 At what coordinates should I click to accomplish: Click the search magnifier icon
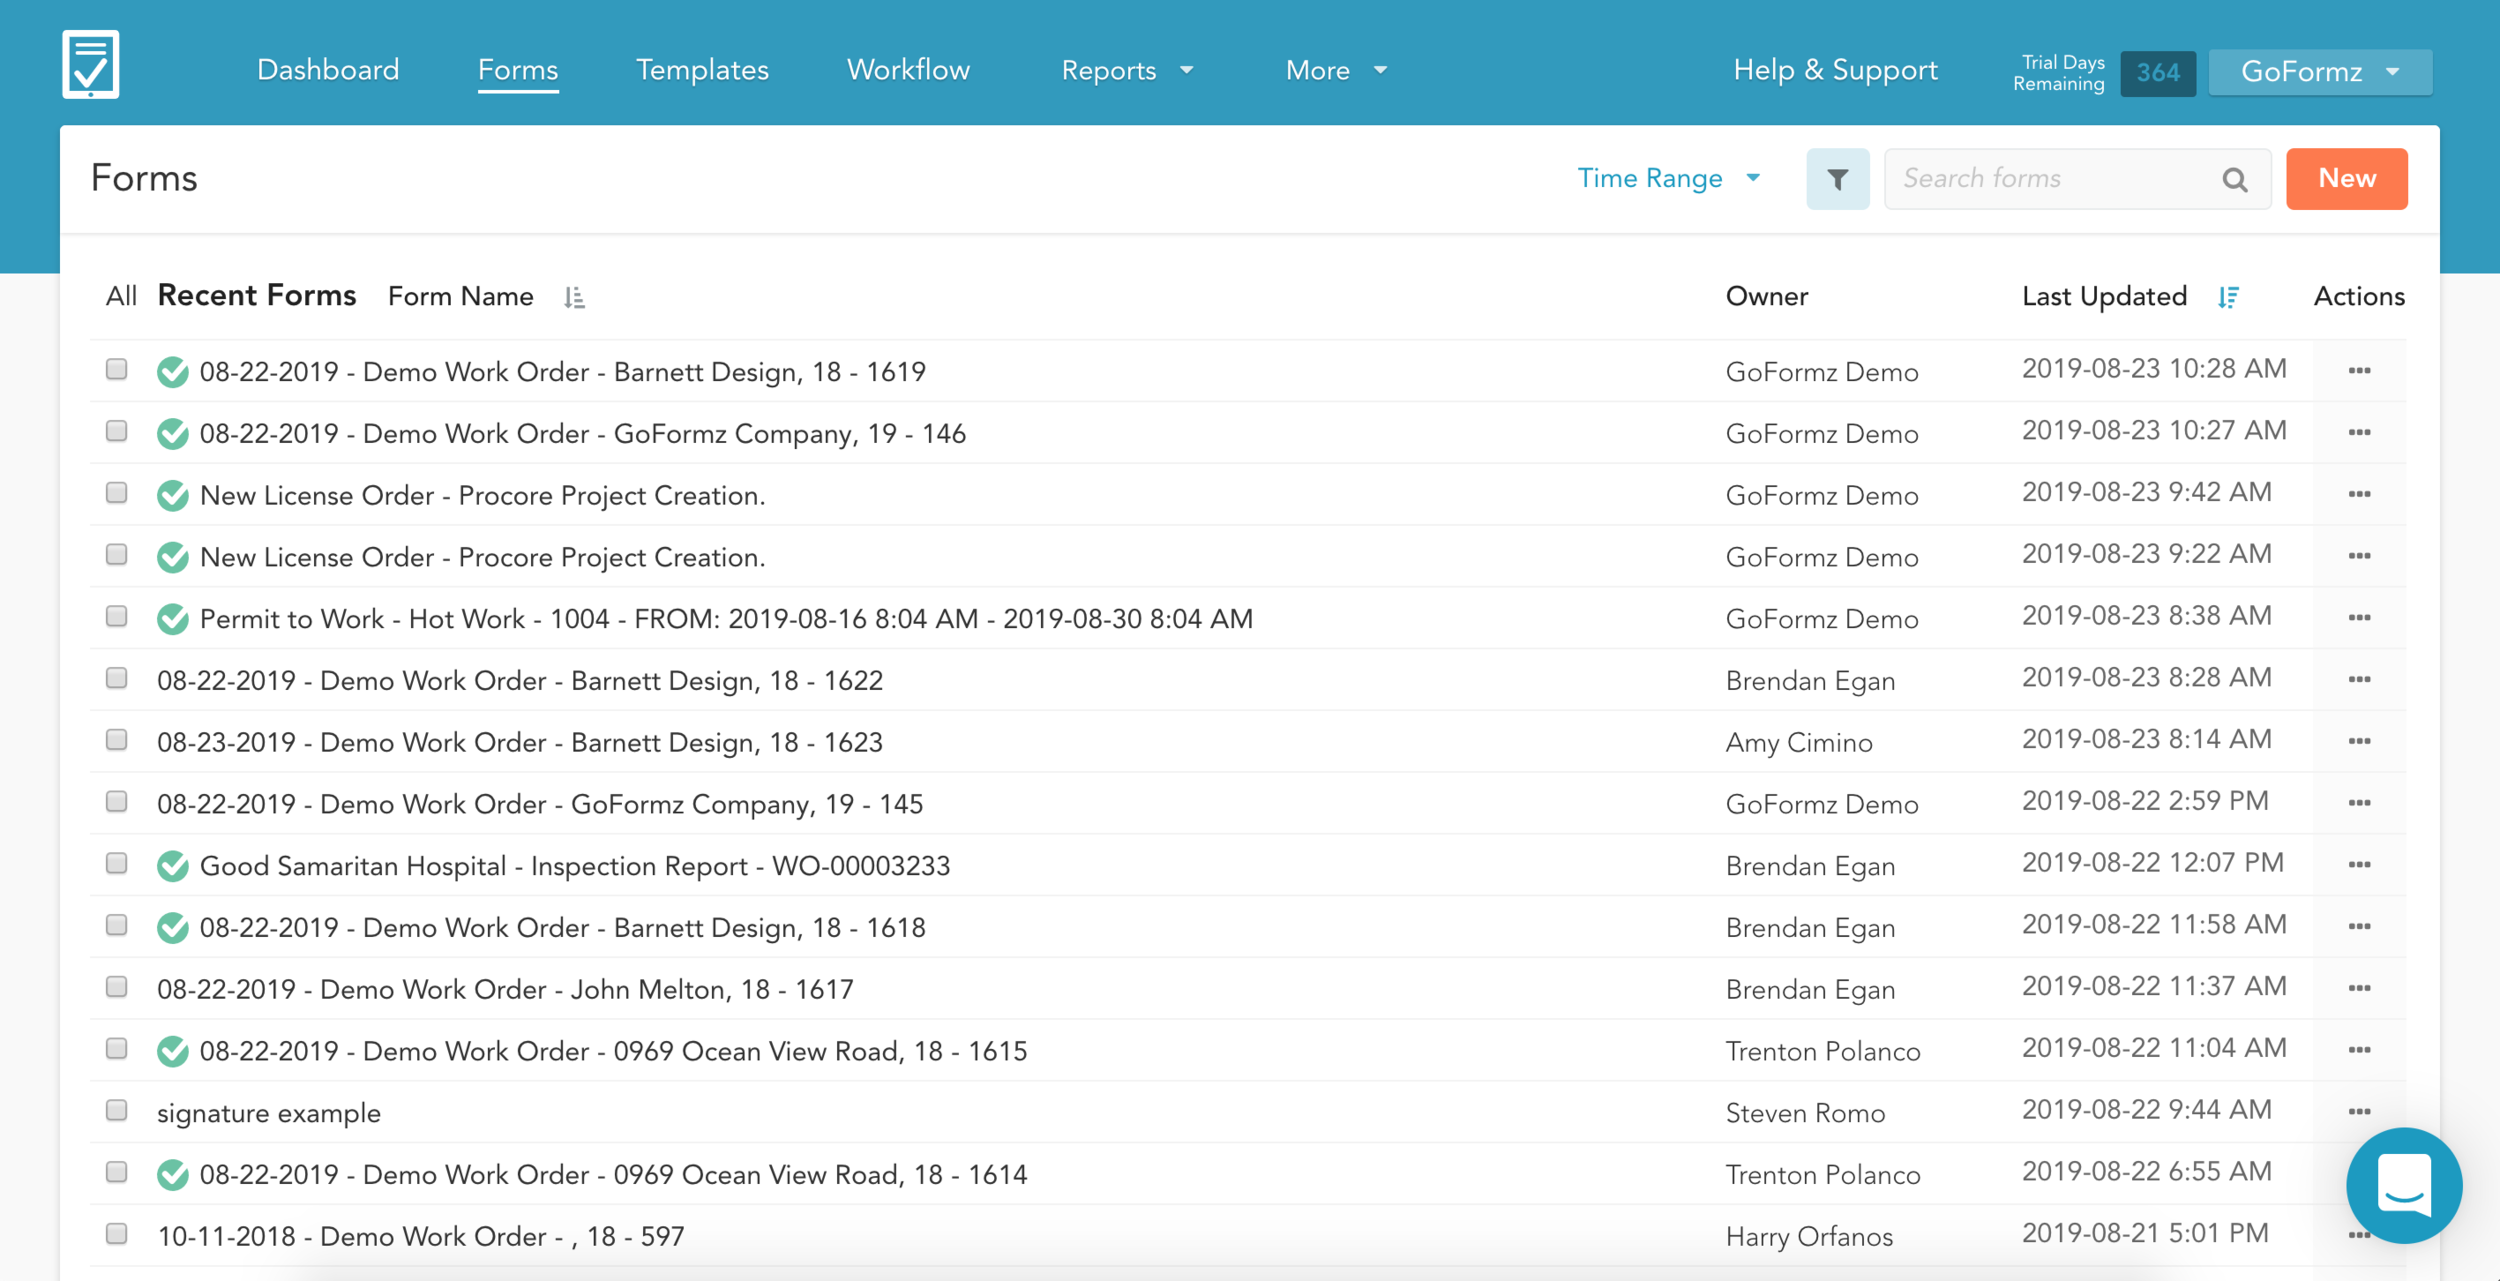2235,180
